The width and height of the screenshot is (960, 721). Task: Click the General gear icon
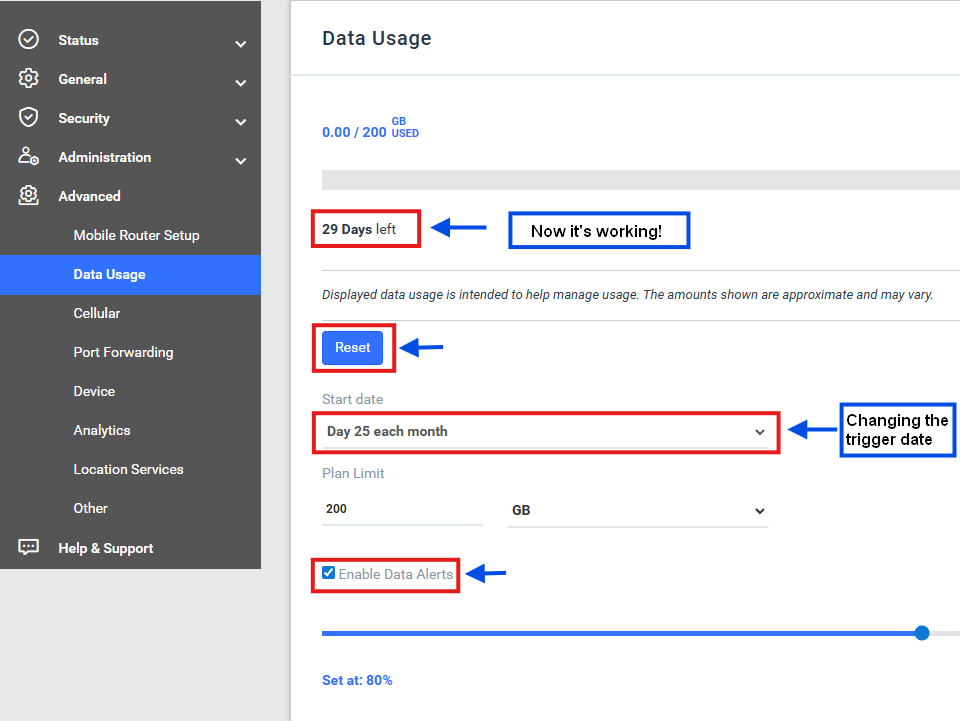(x=29, y=79)
